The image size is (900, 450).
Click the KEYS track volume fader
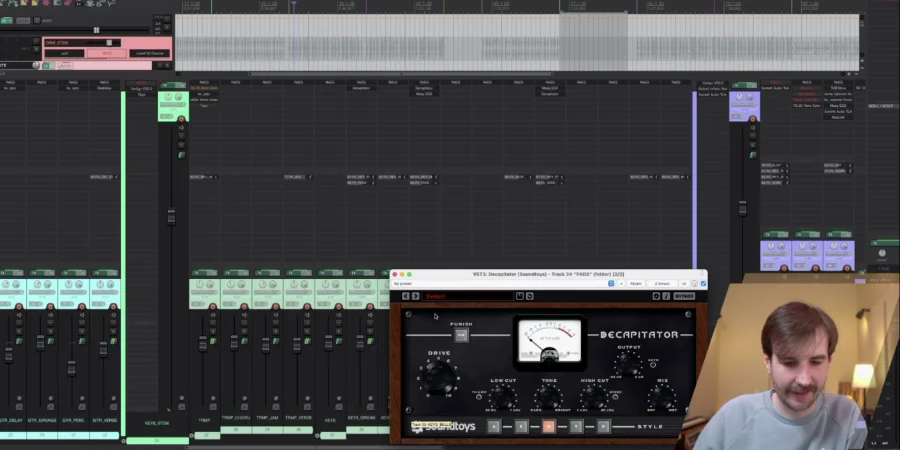point(328,343)
